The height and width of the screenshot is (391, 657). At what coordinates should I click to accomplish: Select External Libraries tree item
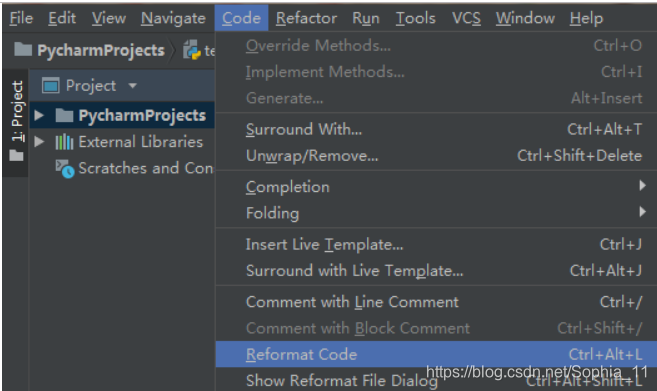tap(141, 142)
